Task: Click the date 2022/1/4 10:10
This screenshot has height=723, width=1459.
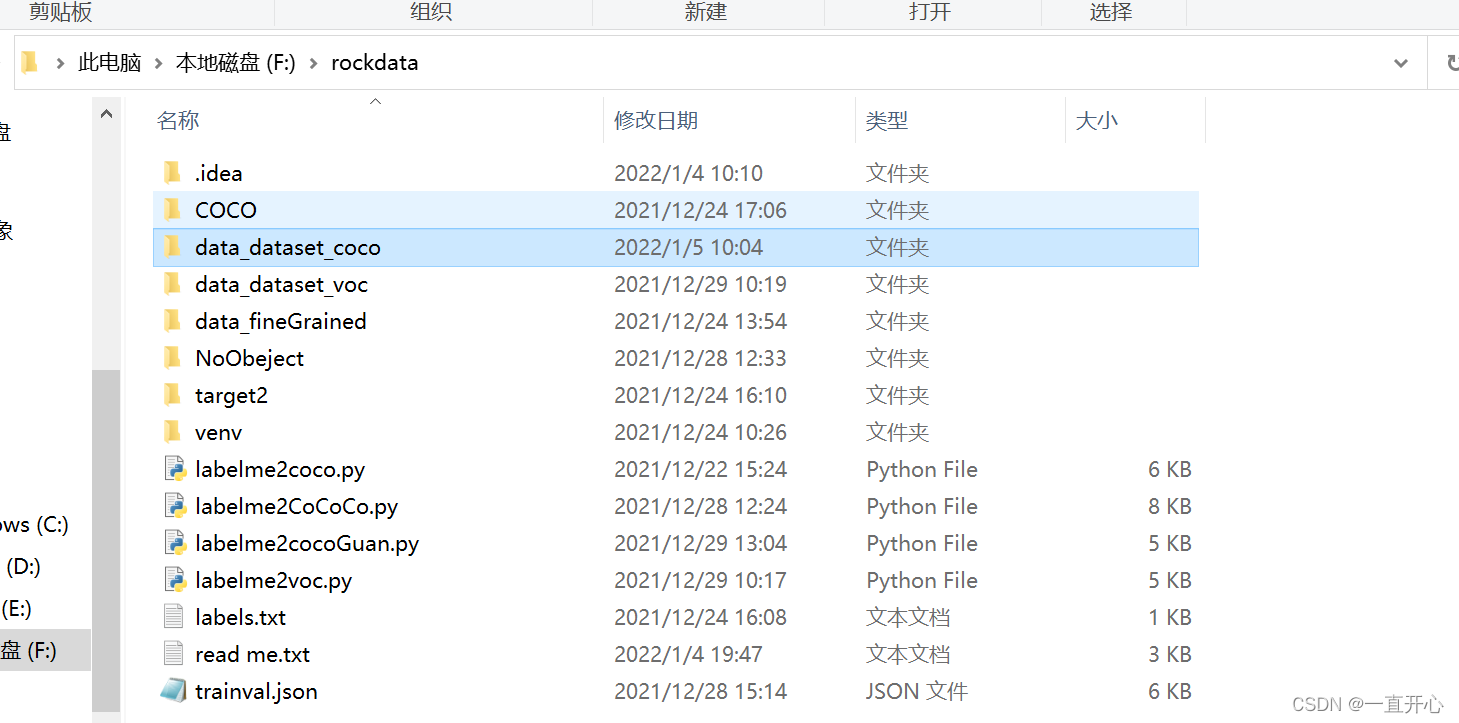Action: coord(688,174)
